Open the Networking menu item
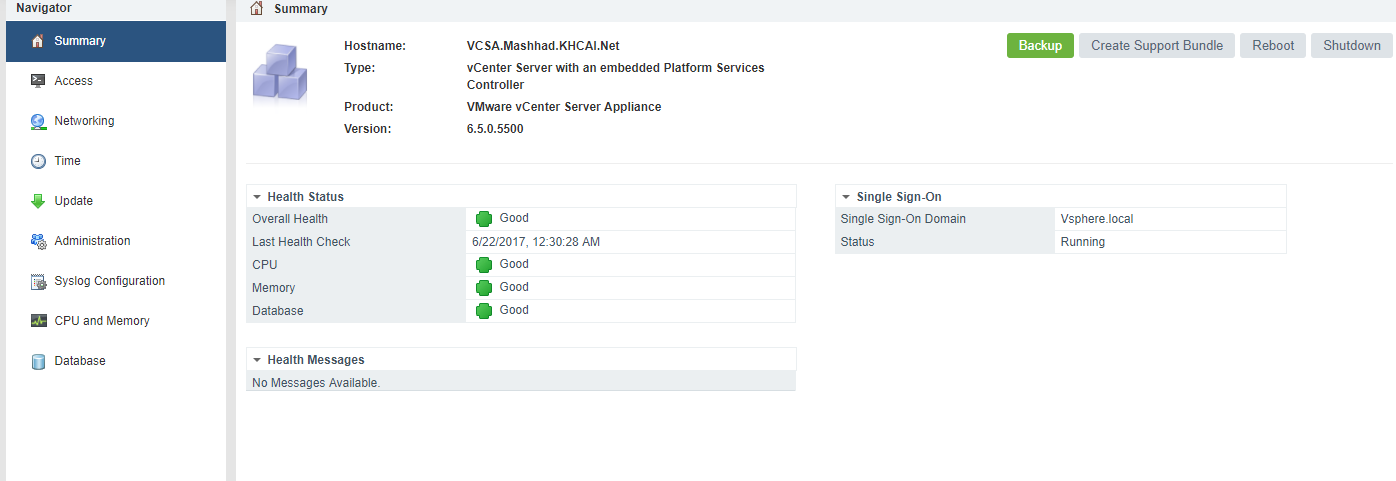The image size is (1396, 481). click(84, 121)
